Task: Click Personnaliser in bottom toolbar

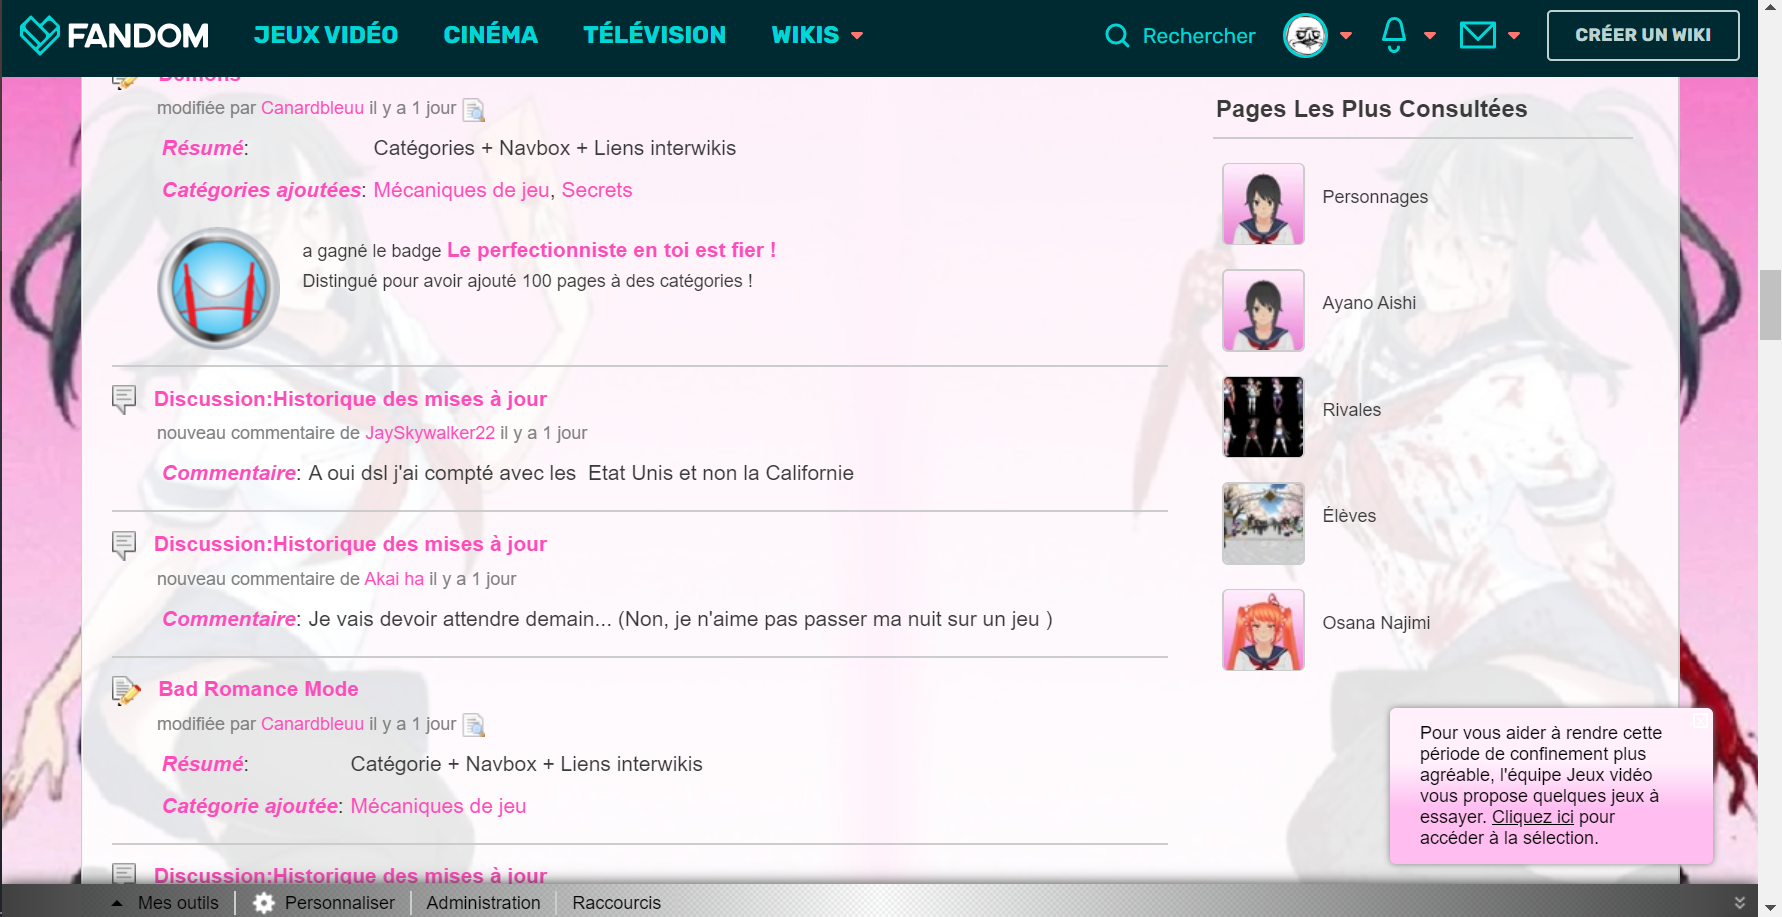Action: pyautogui.click(x=340, y=903)
